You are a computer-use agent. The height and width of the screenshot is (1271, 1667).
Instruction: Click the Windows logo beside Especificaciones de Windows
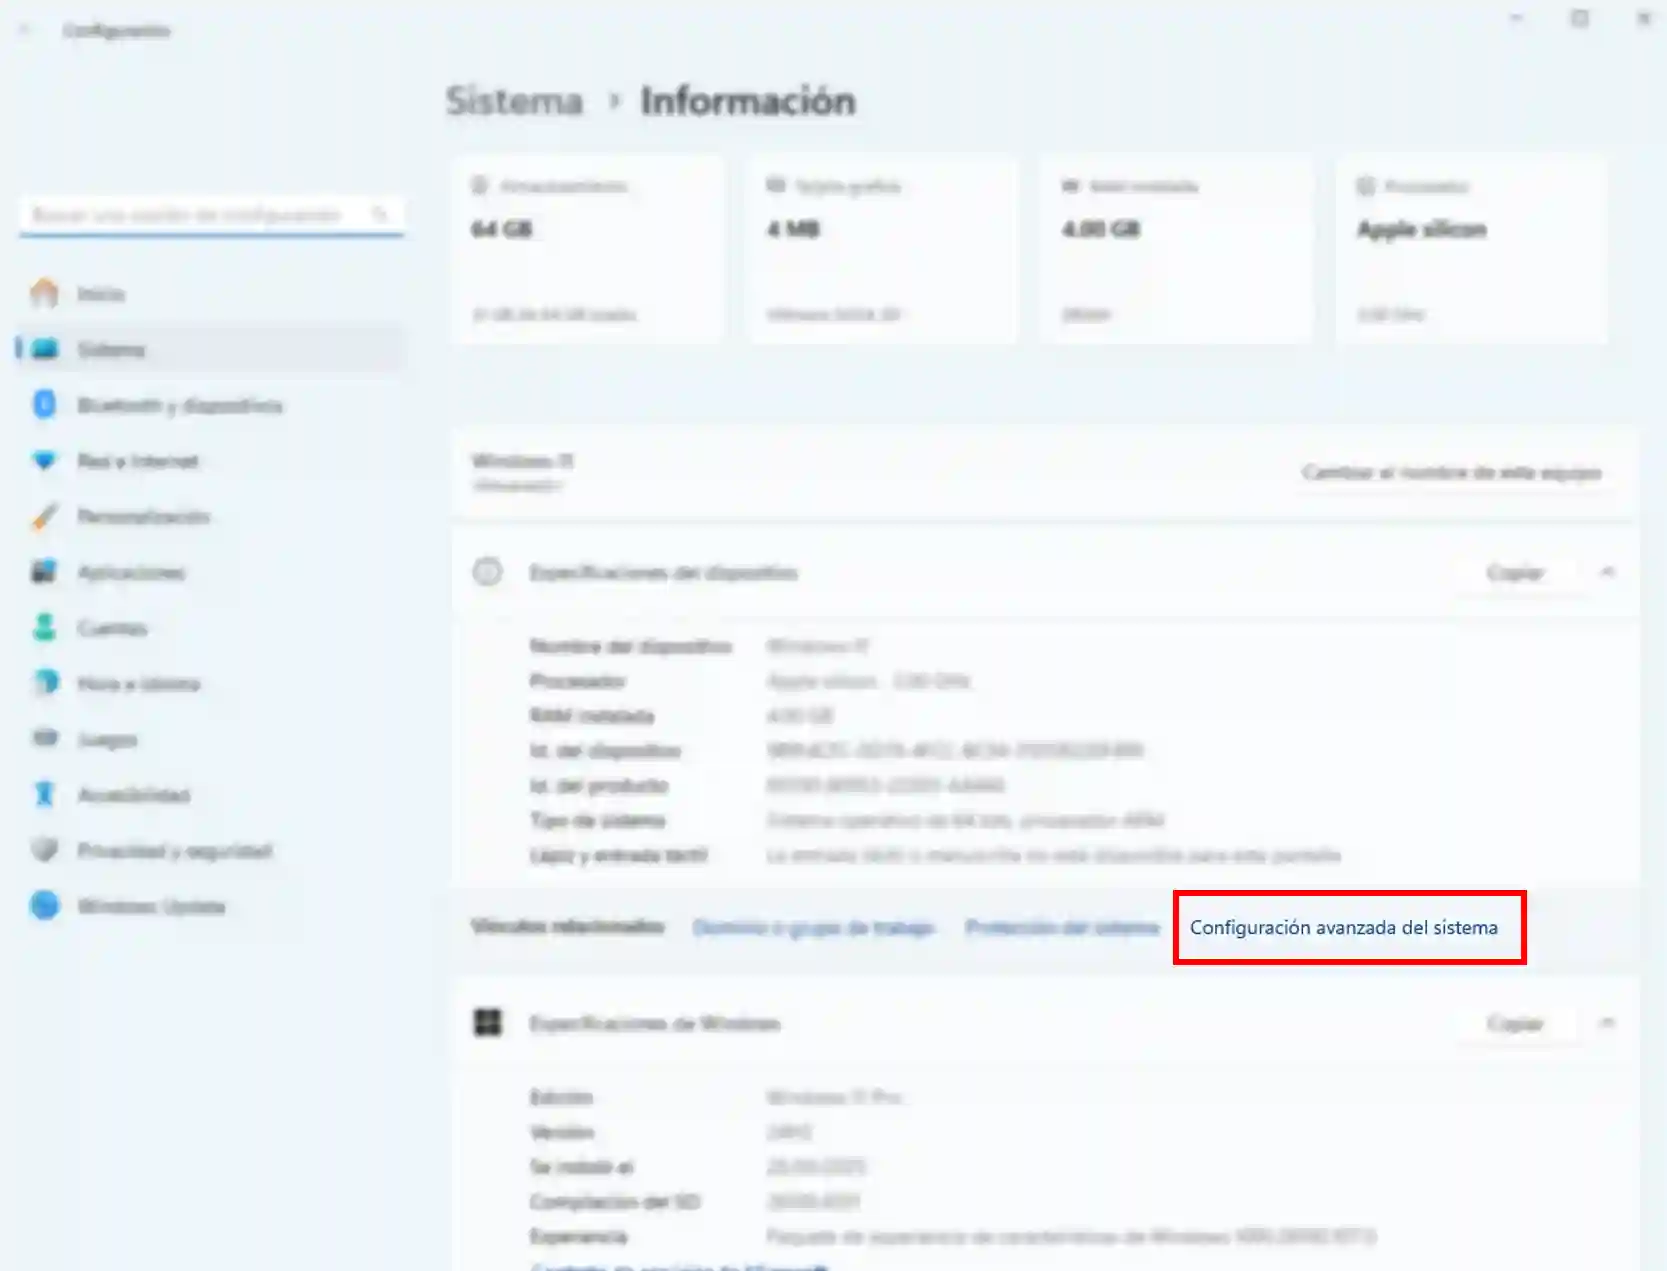coord(487,1023)
